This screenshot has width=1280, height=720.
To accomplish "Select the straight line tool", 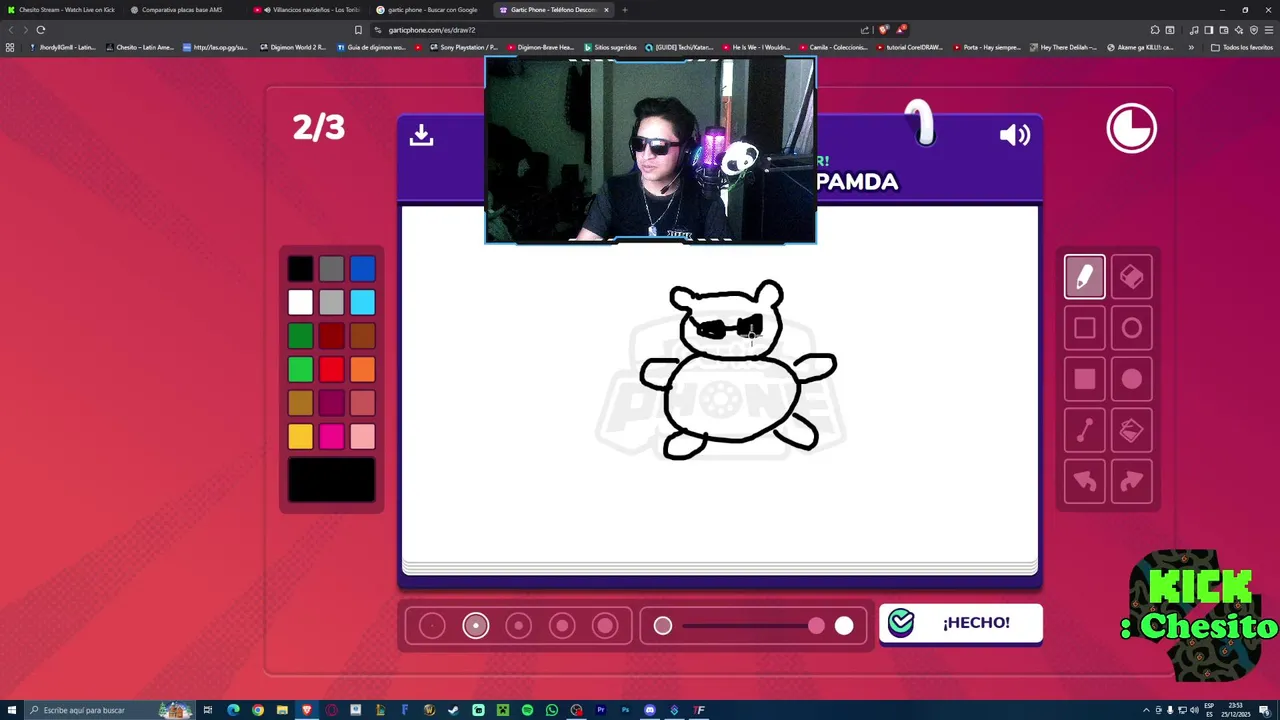I will (1084, 430).
